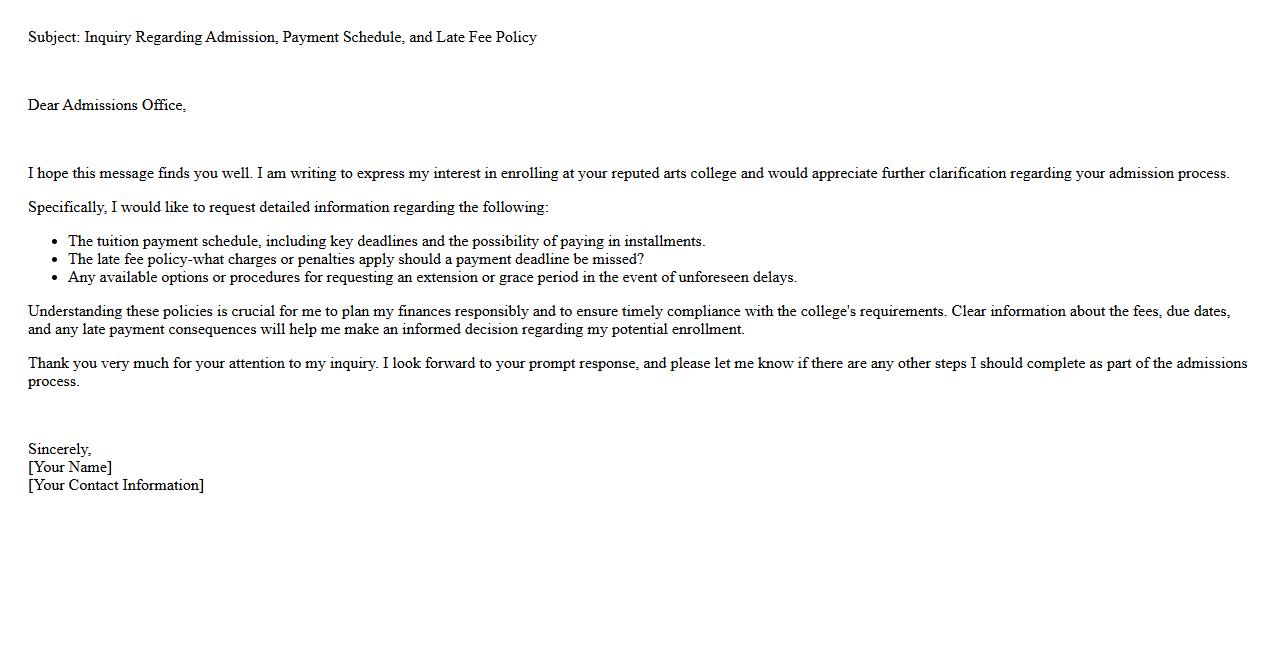This screenshot has height=650, width=1278.
Task: Click the [Your Name] placeholder
Action: (70, 467)
